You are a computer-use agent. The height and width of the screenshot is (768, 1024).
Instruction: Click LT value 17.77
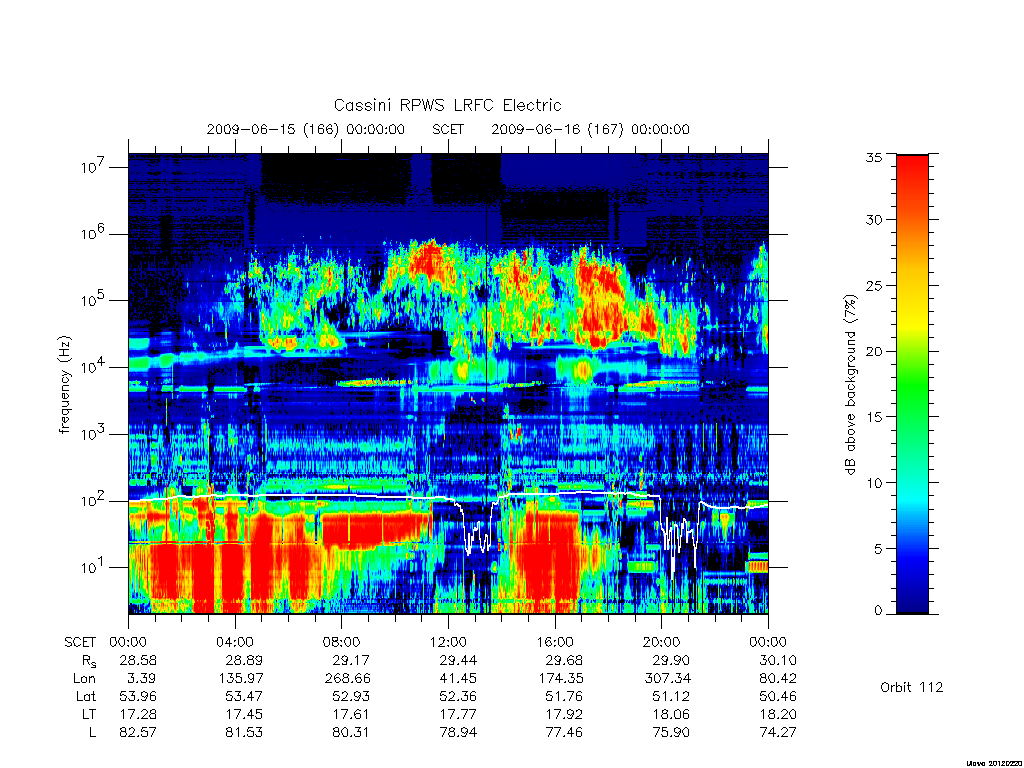click(458, 714)
